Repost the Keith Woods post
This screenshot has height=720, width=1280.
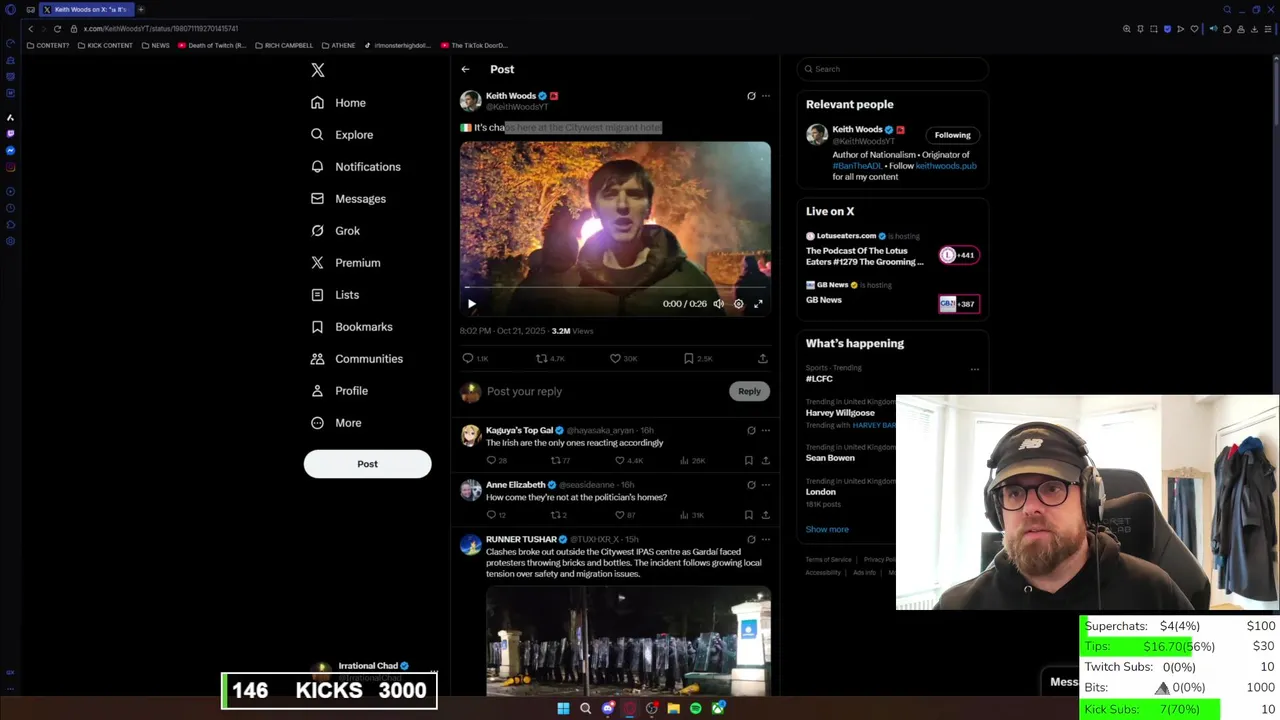pos(550,358)
